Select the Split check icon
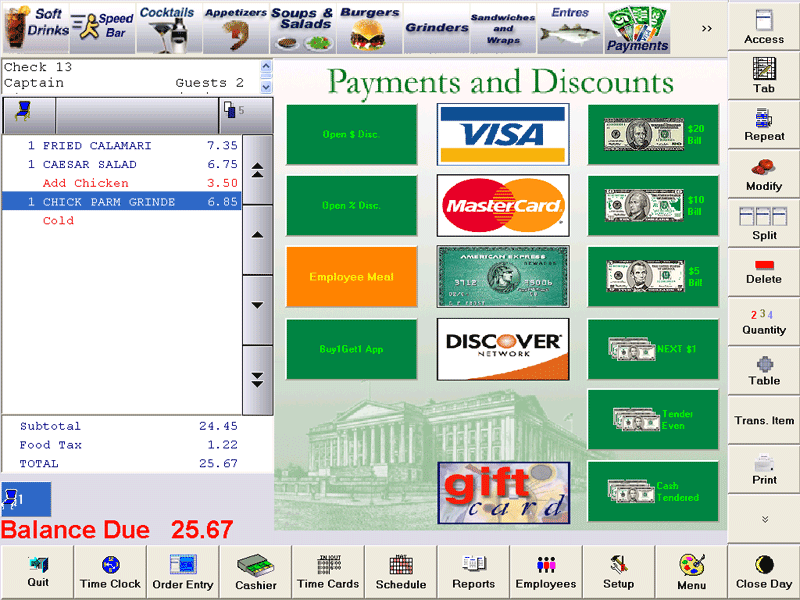The height and width of the screenshot is (600, 800). click(763, 224)
